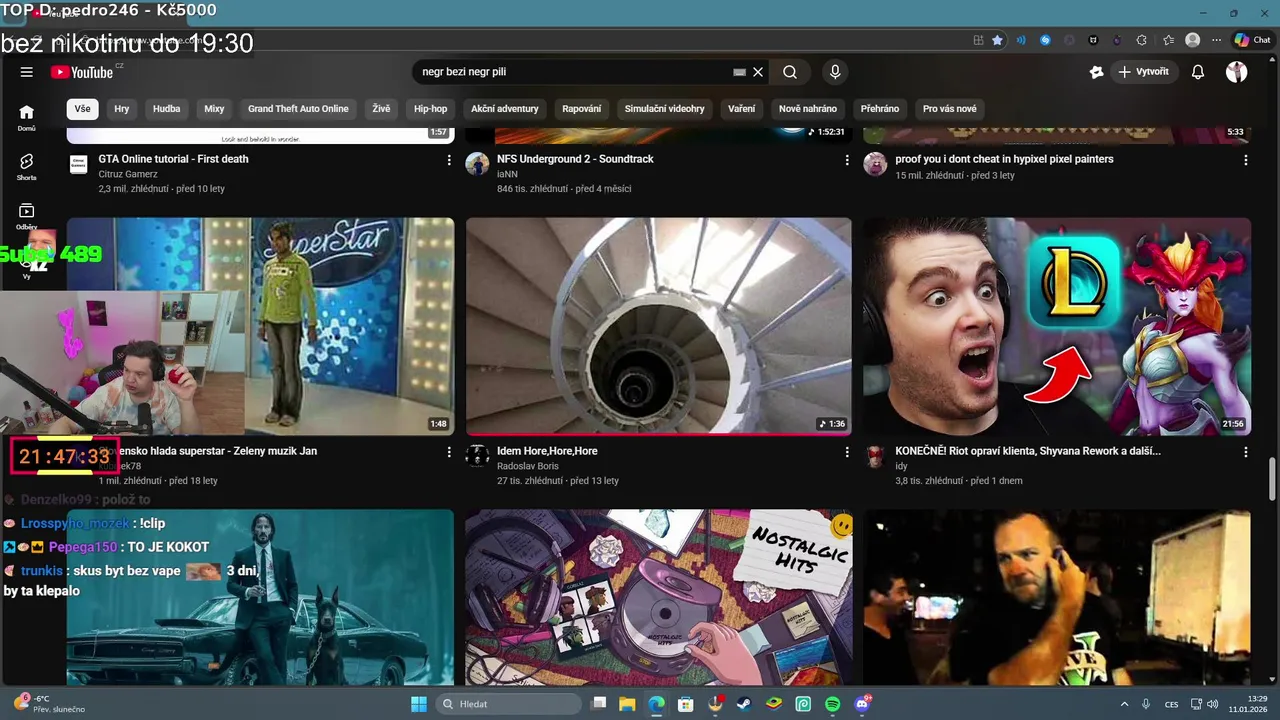The height and width of the screenshot is (720, 1280).
Task: Open Radoslav Boris channel name
Action: [x=528, y=466]
